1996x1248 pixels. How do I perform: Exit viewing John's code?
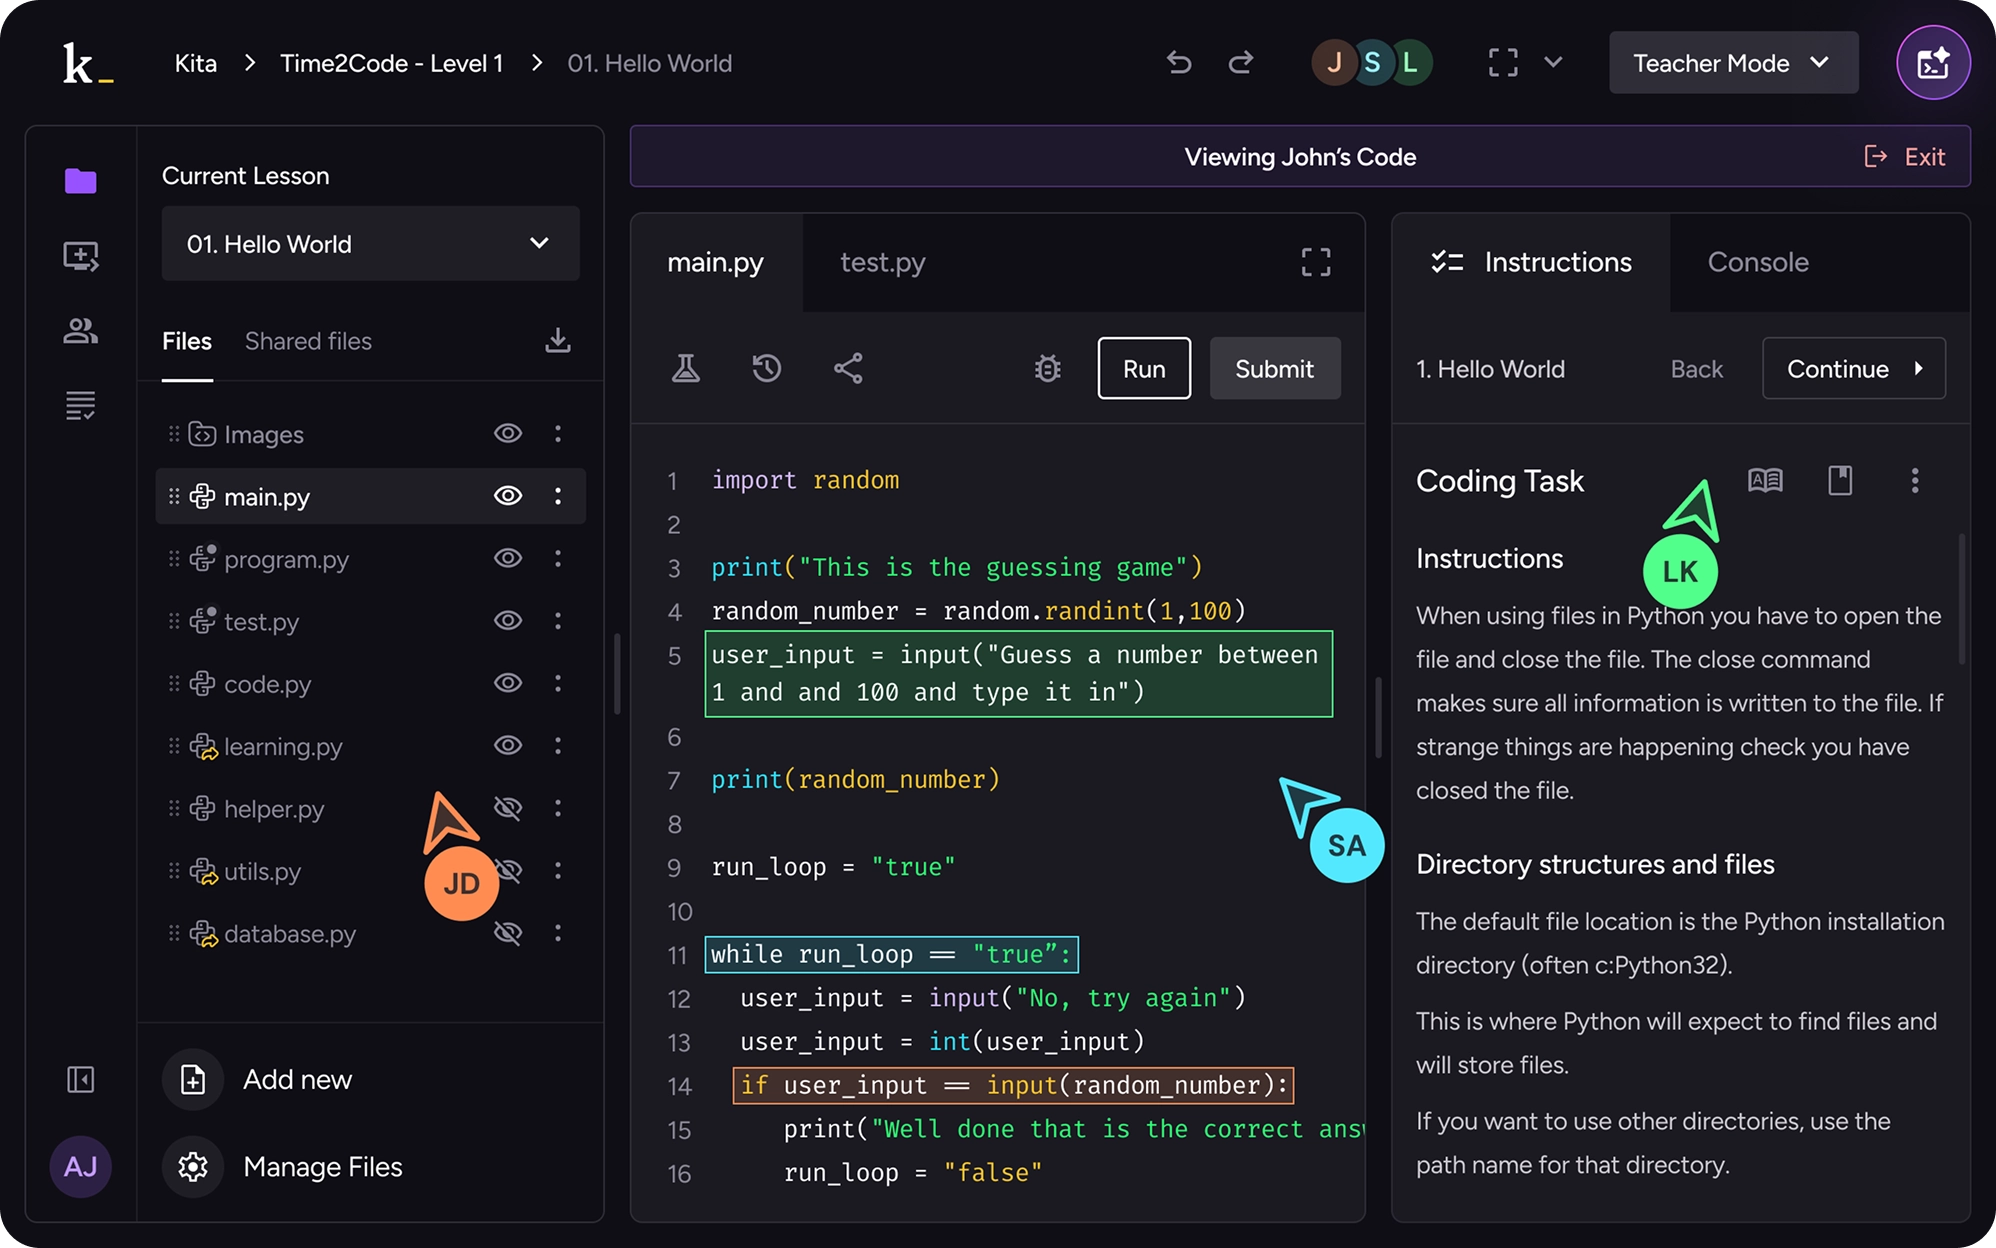(1905, 157)
